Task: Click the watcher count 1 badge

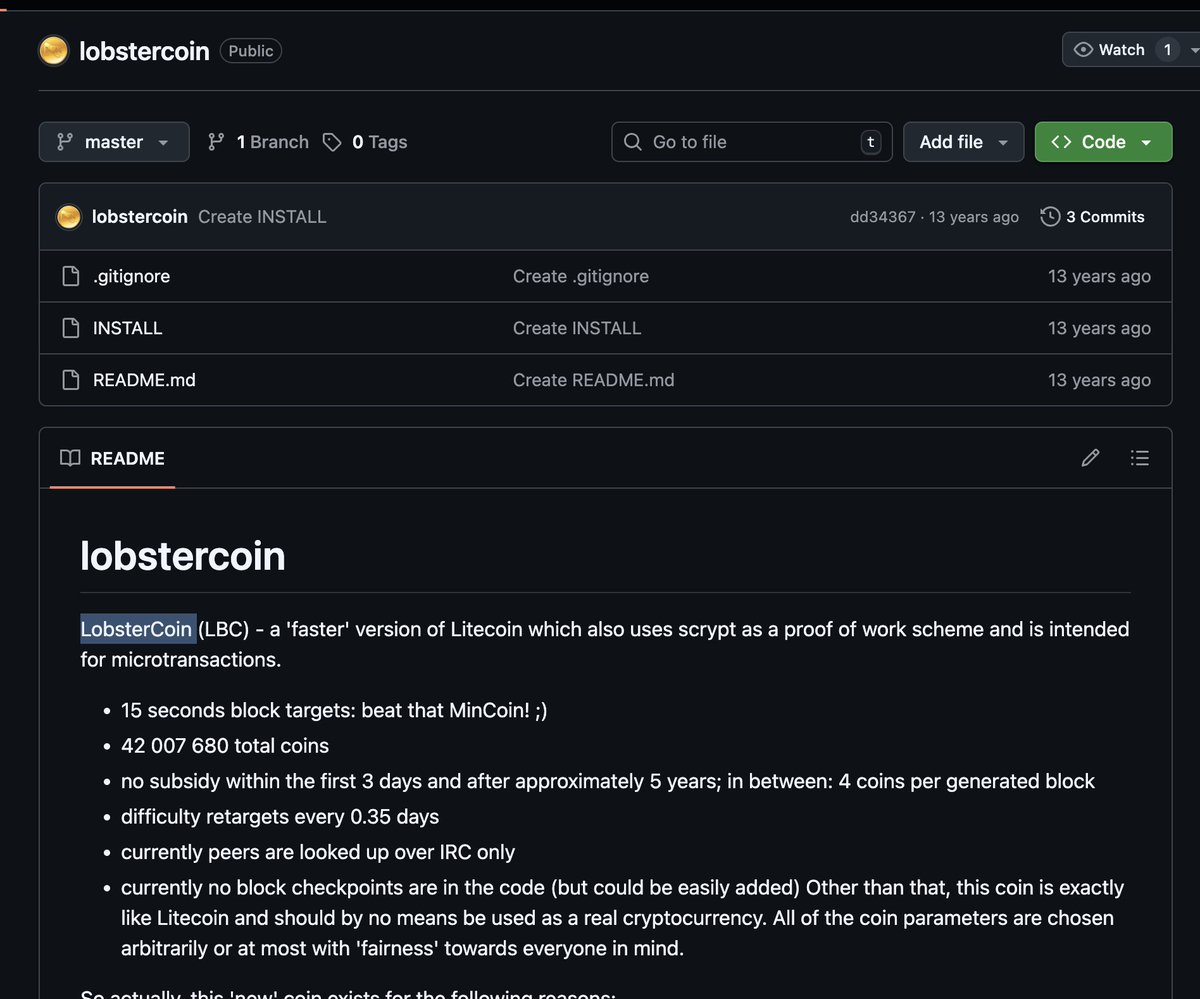Action: [1167, 50]
